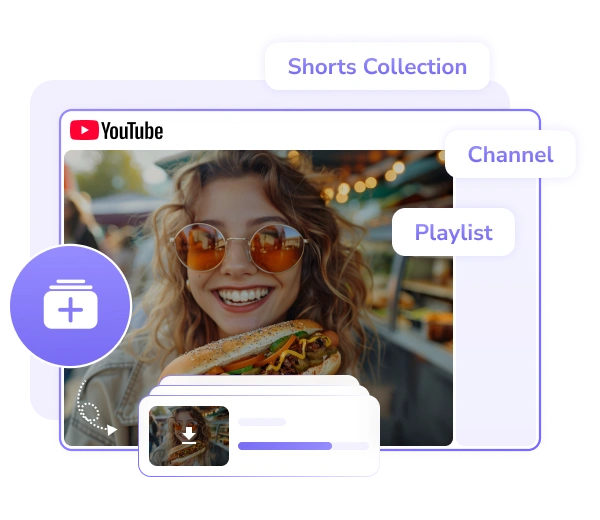
Task: Select the Channel label
Action: [x=510, y=154]
